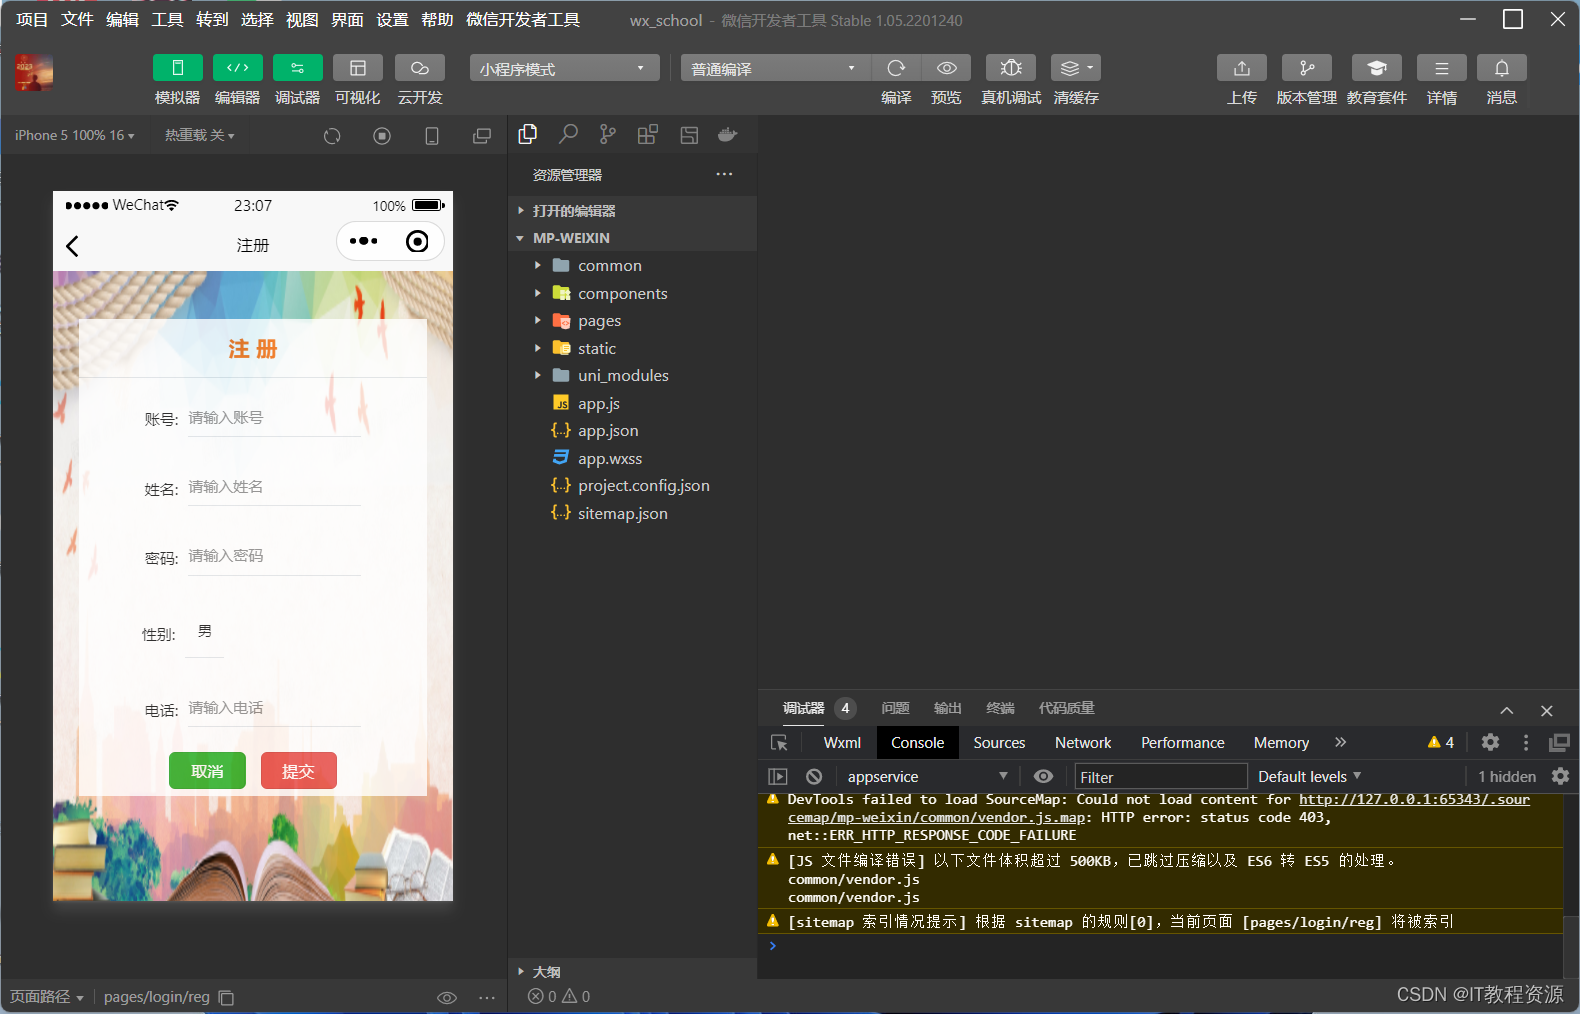Viewport: 1580px width, 1014px height.
Task: Open the sitemap.json file
Action: pos(632,513)
